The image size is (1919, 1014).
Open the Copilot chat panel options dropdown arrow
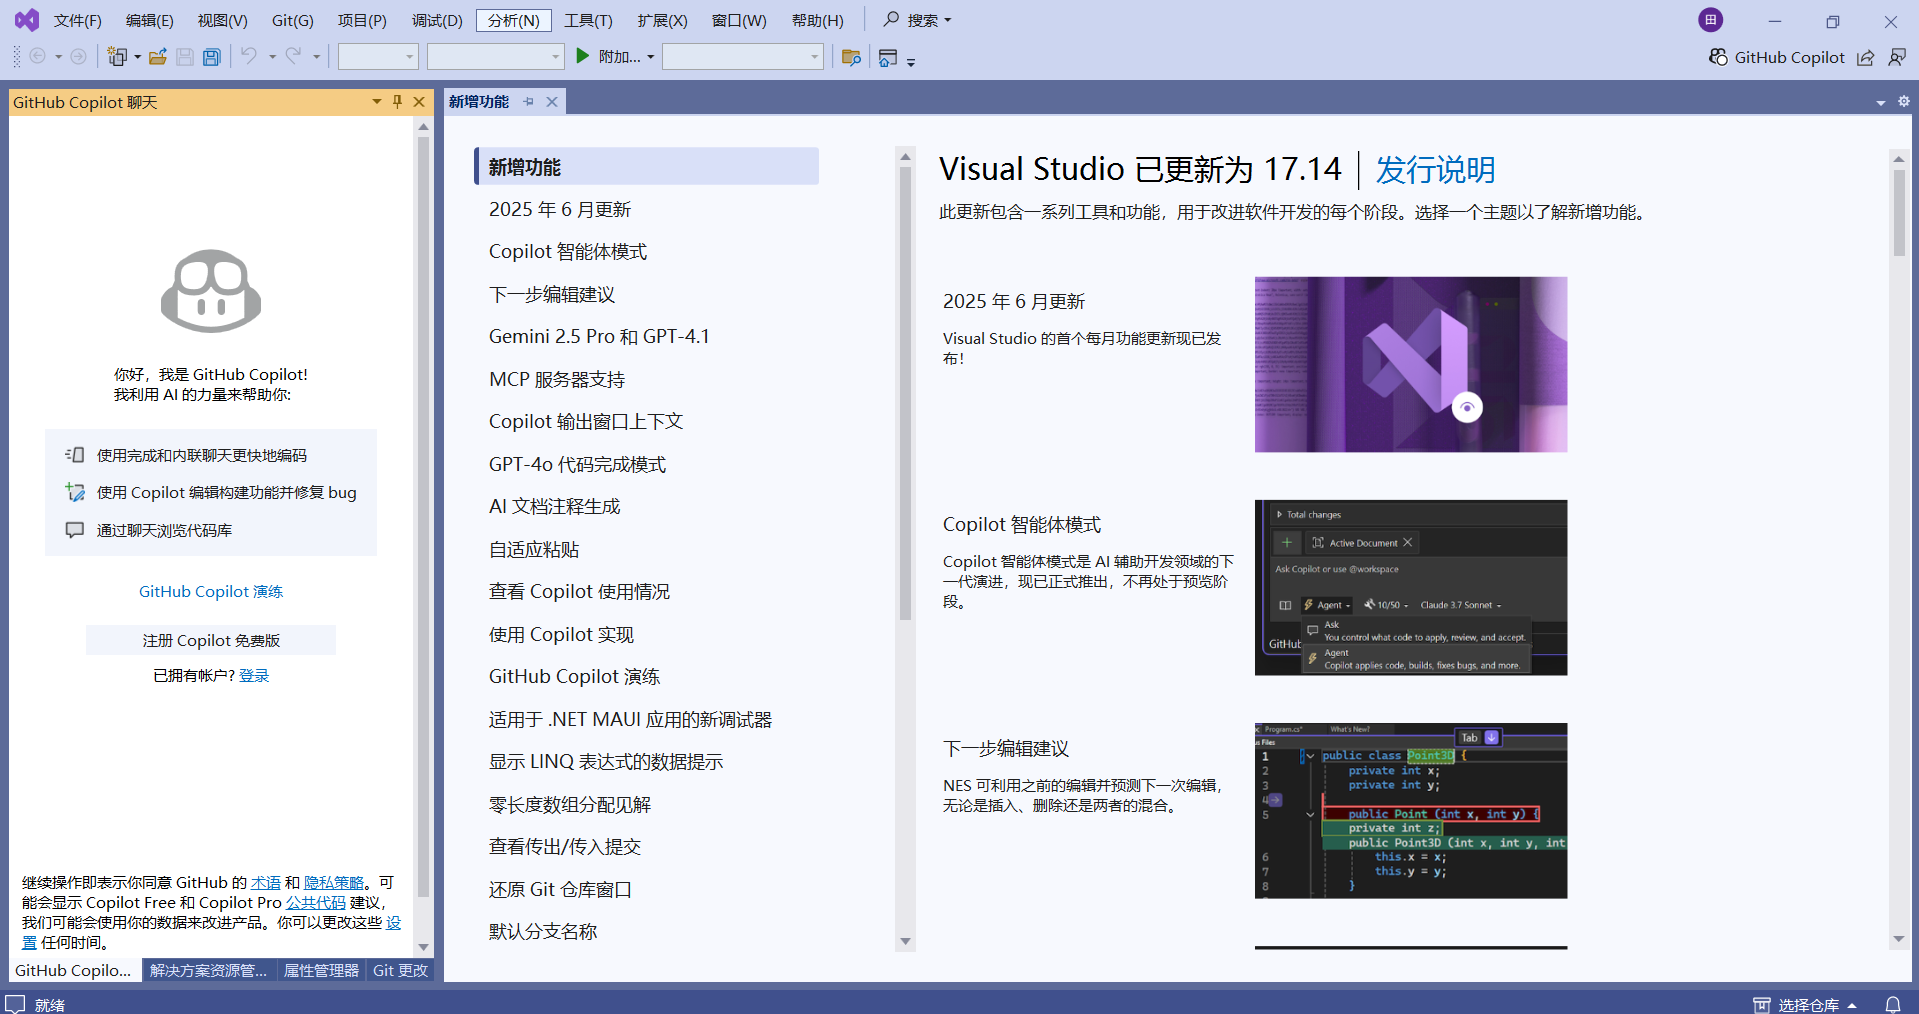click(377, 102)
